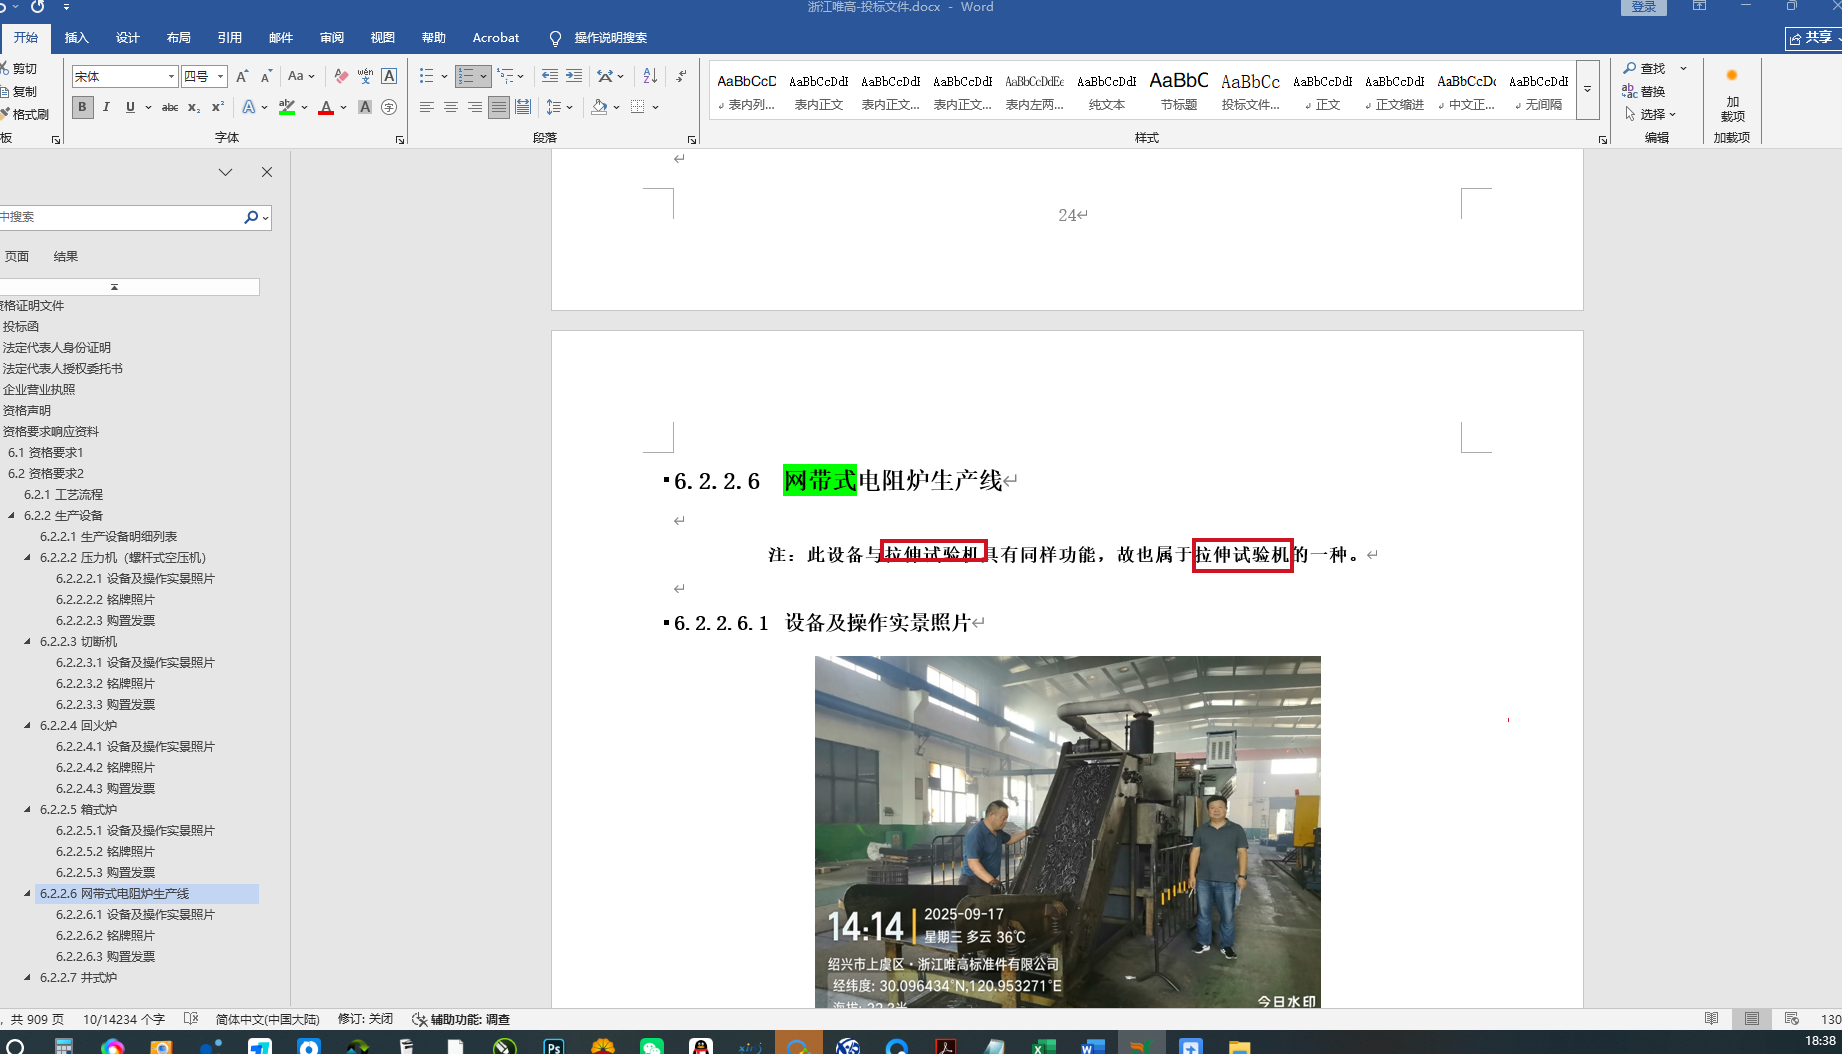Click the 操作说明搜索 search box
1842x1054 pixels.
[x=599, y=38]
